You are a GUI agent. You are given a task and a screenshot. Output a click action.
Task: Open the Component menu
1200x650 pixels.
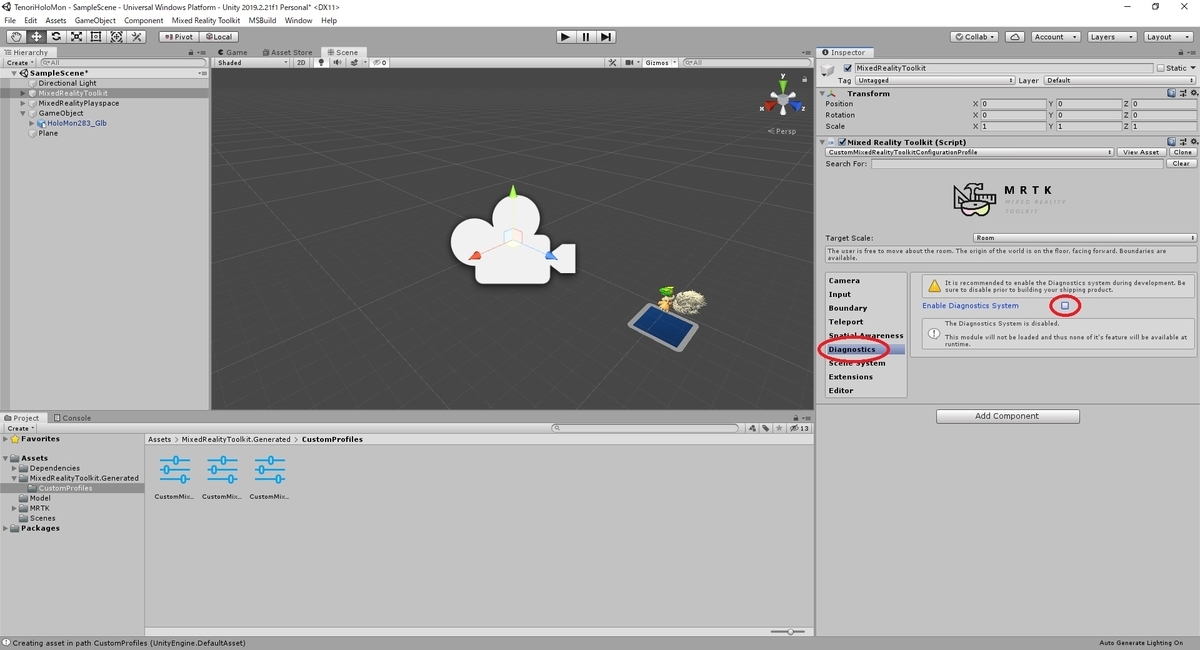click(144, 20)
